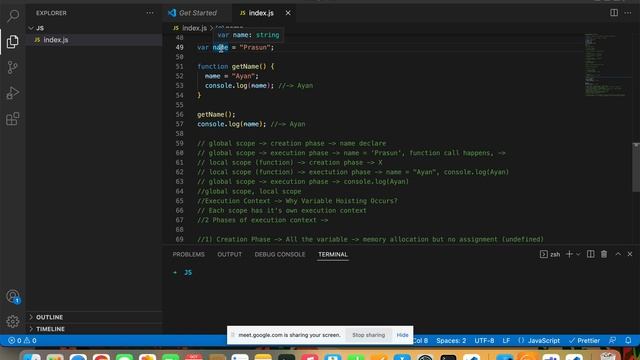Click line number 56 in gutter

coord(180,115)
